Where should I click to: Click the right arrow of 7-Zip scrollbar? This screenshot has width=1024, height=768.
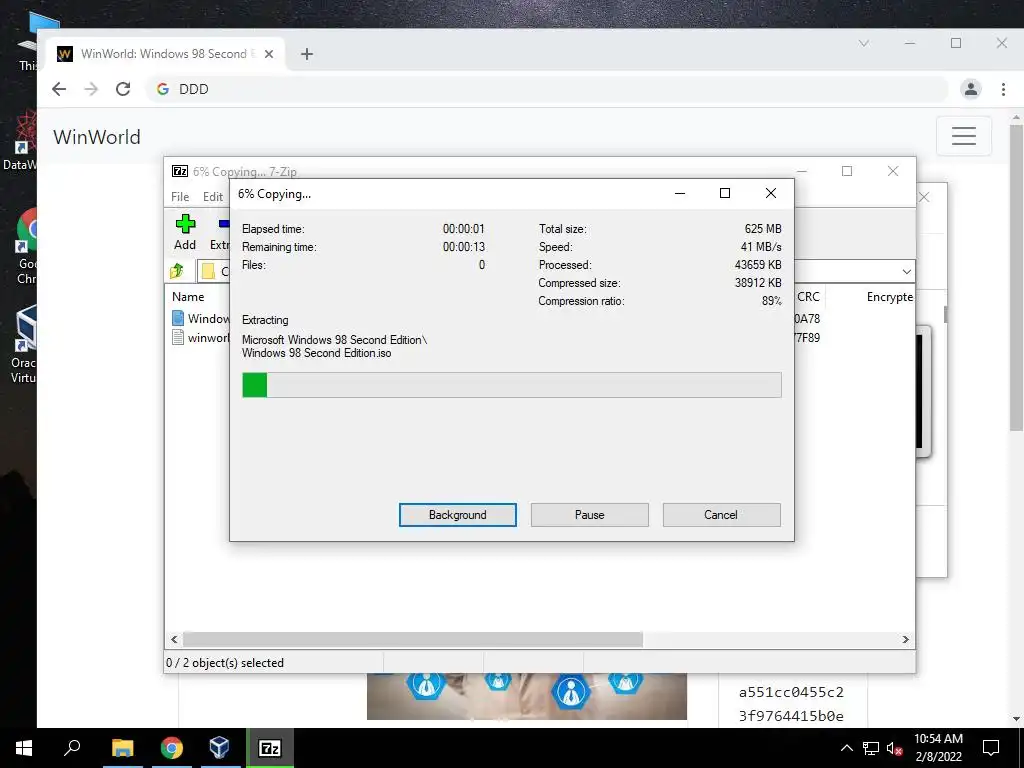click(905, 639)
